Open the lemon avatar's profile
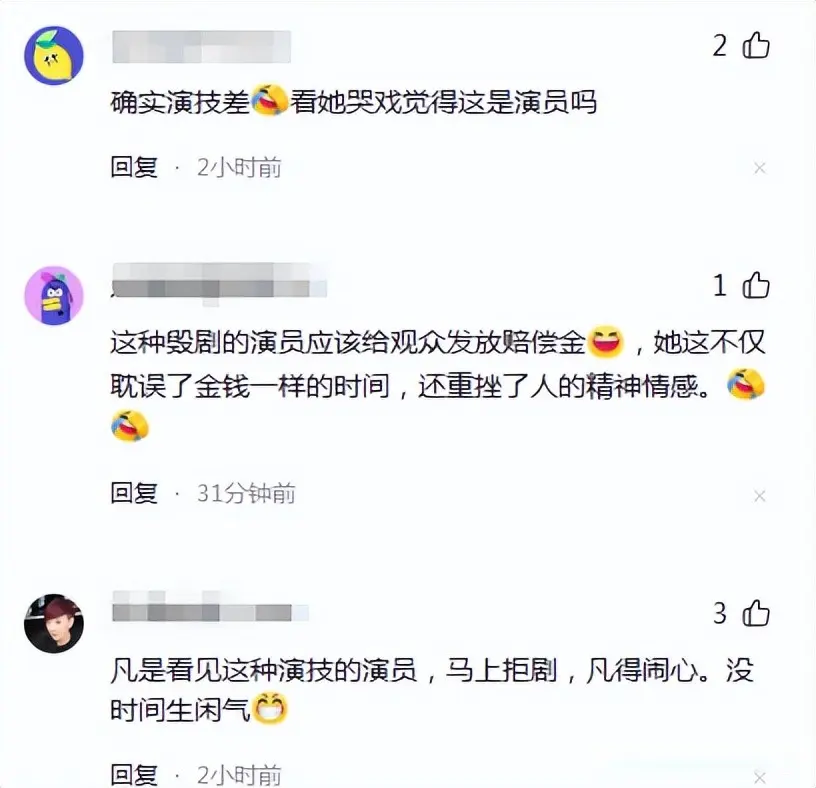816x788 pixels. pyautogui.click(x=54, y=55)
